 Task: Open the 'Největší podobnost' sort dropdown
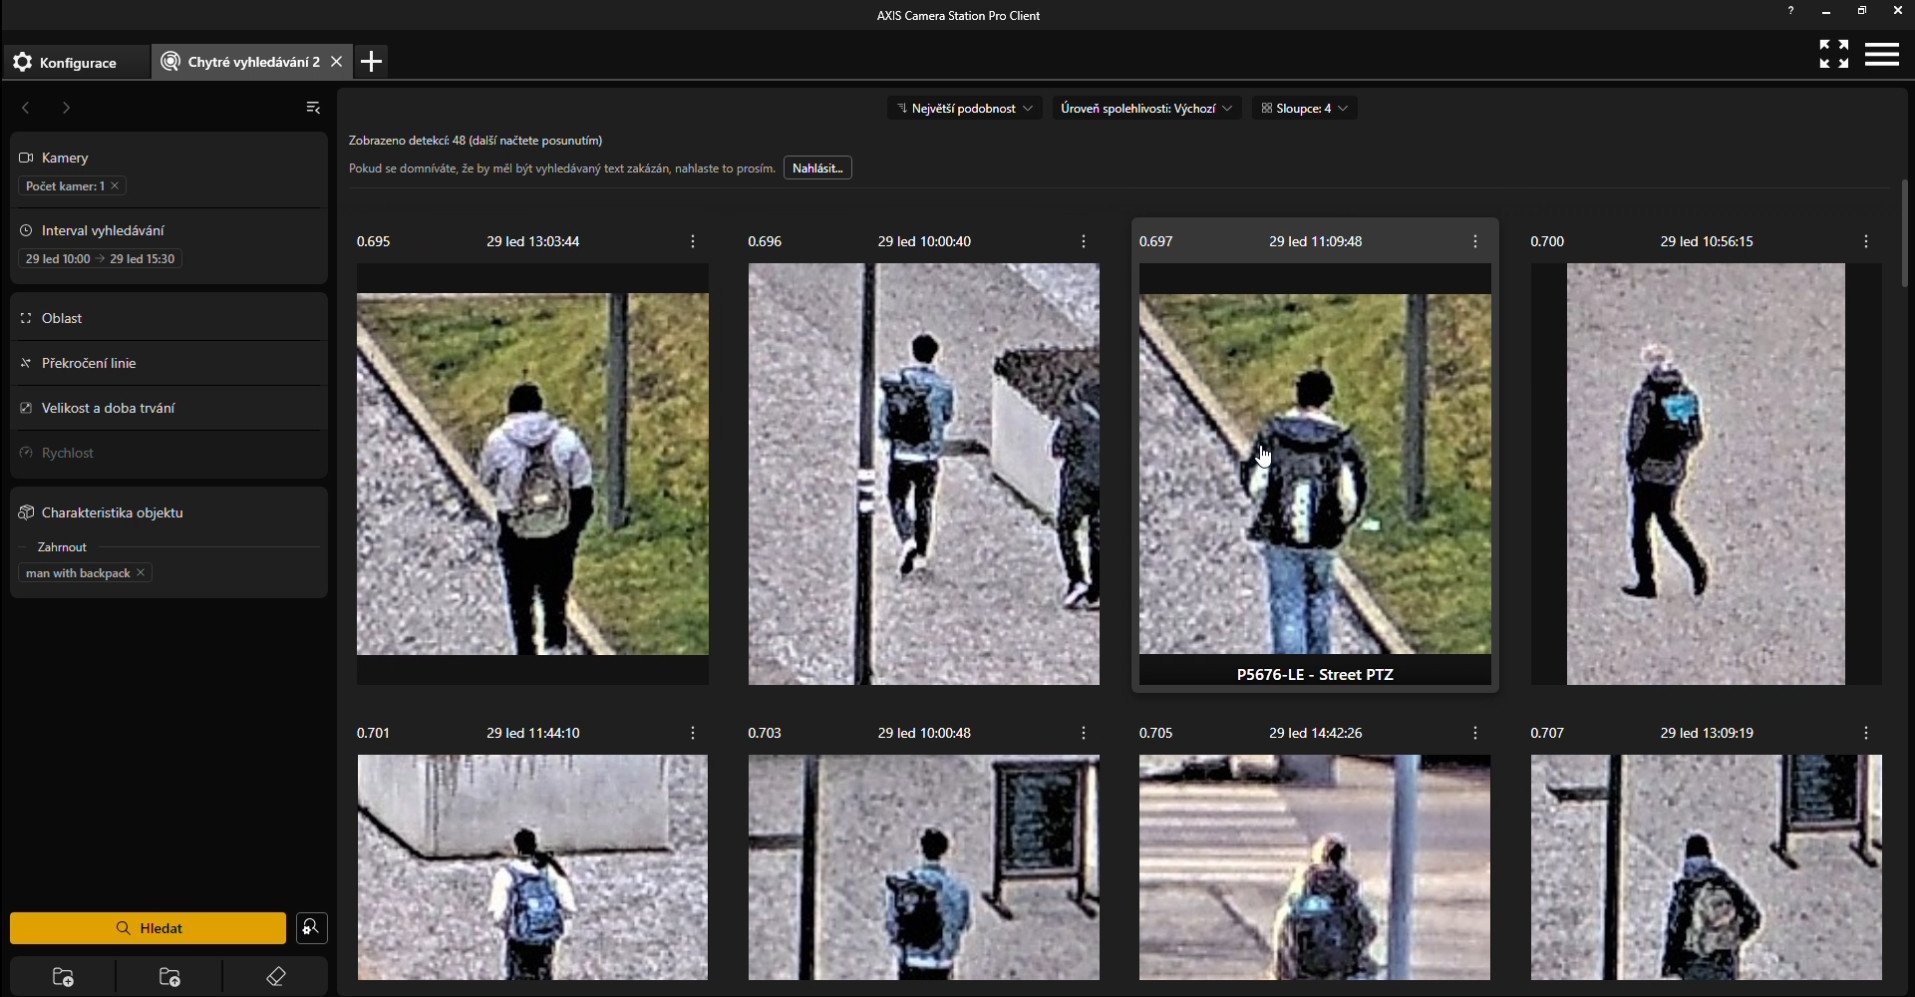[964, 108]
